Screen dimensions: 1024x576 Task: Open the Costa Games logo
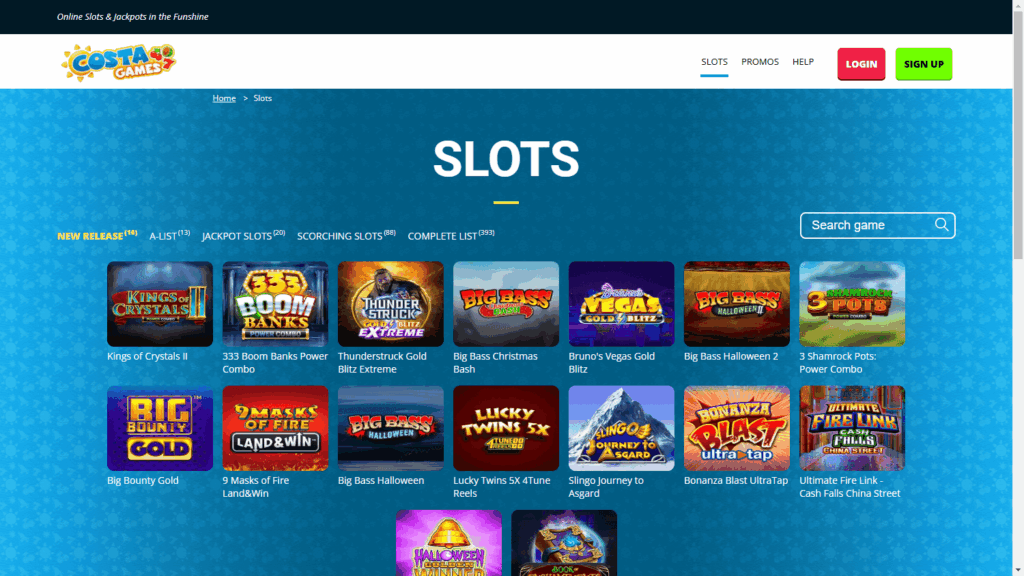118,63
